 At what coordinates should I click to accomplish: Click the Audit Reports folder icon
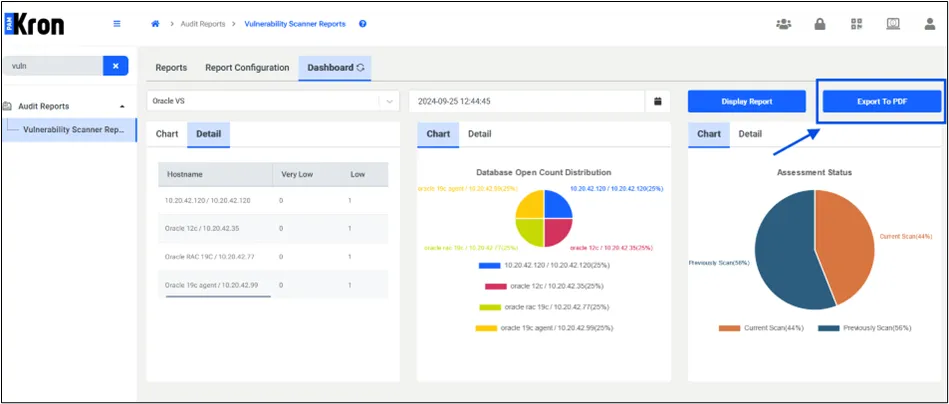tap(8, 106)
